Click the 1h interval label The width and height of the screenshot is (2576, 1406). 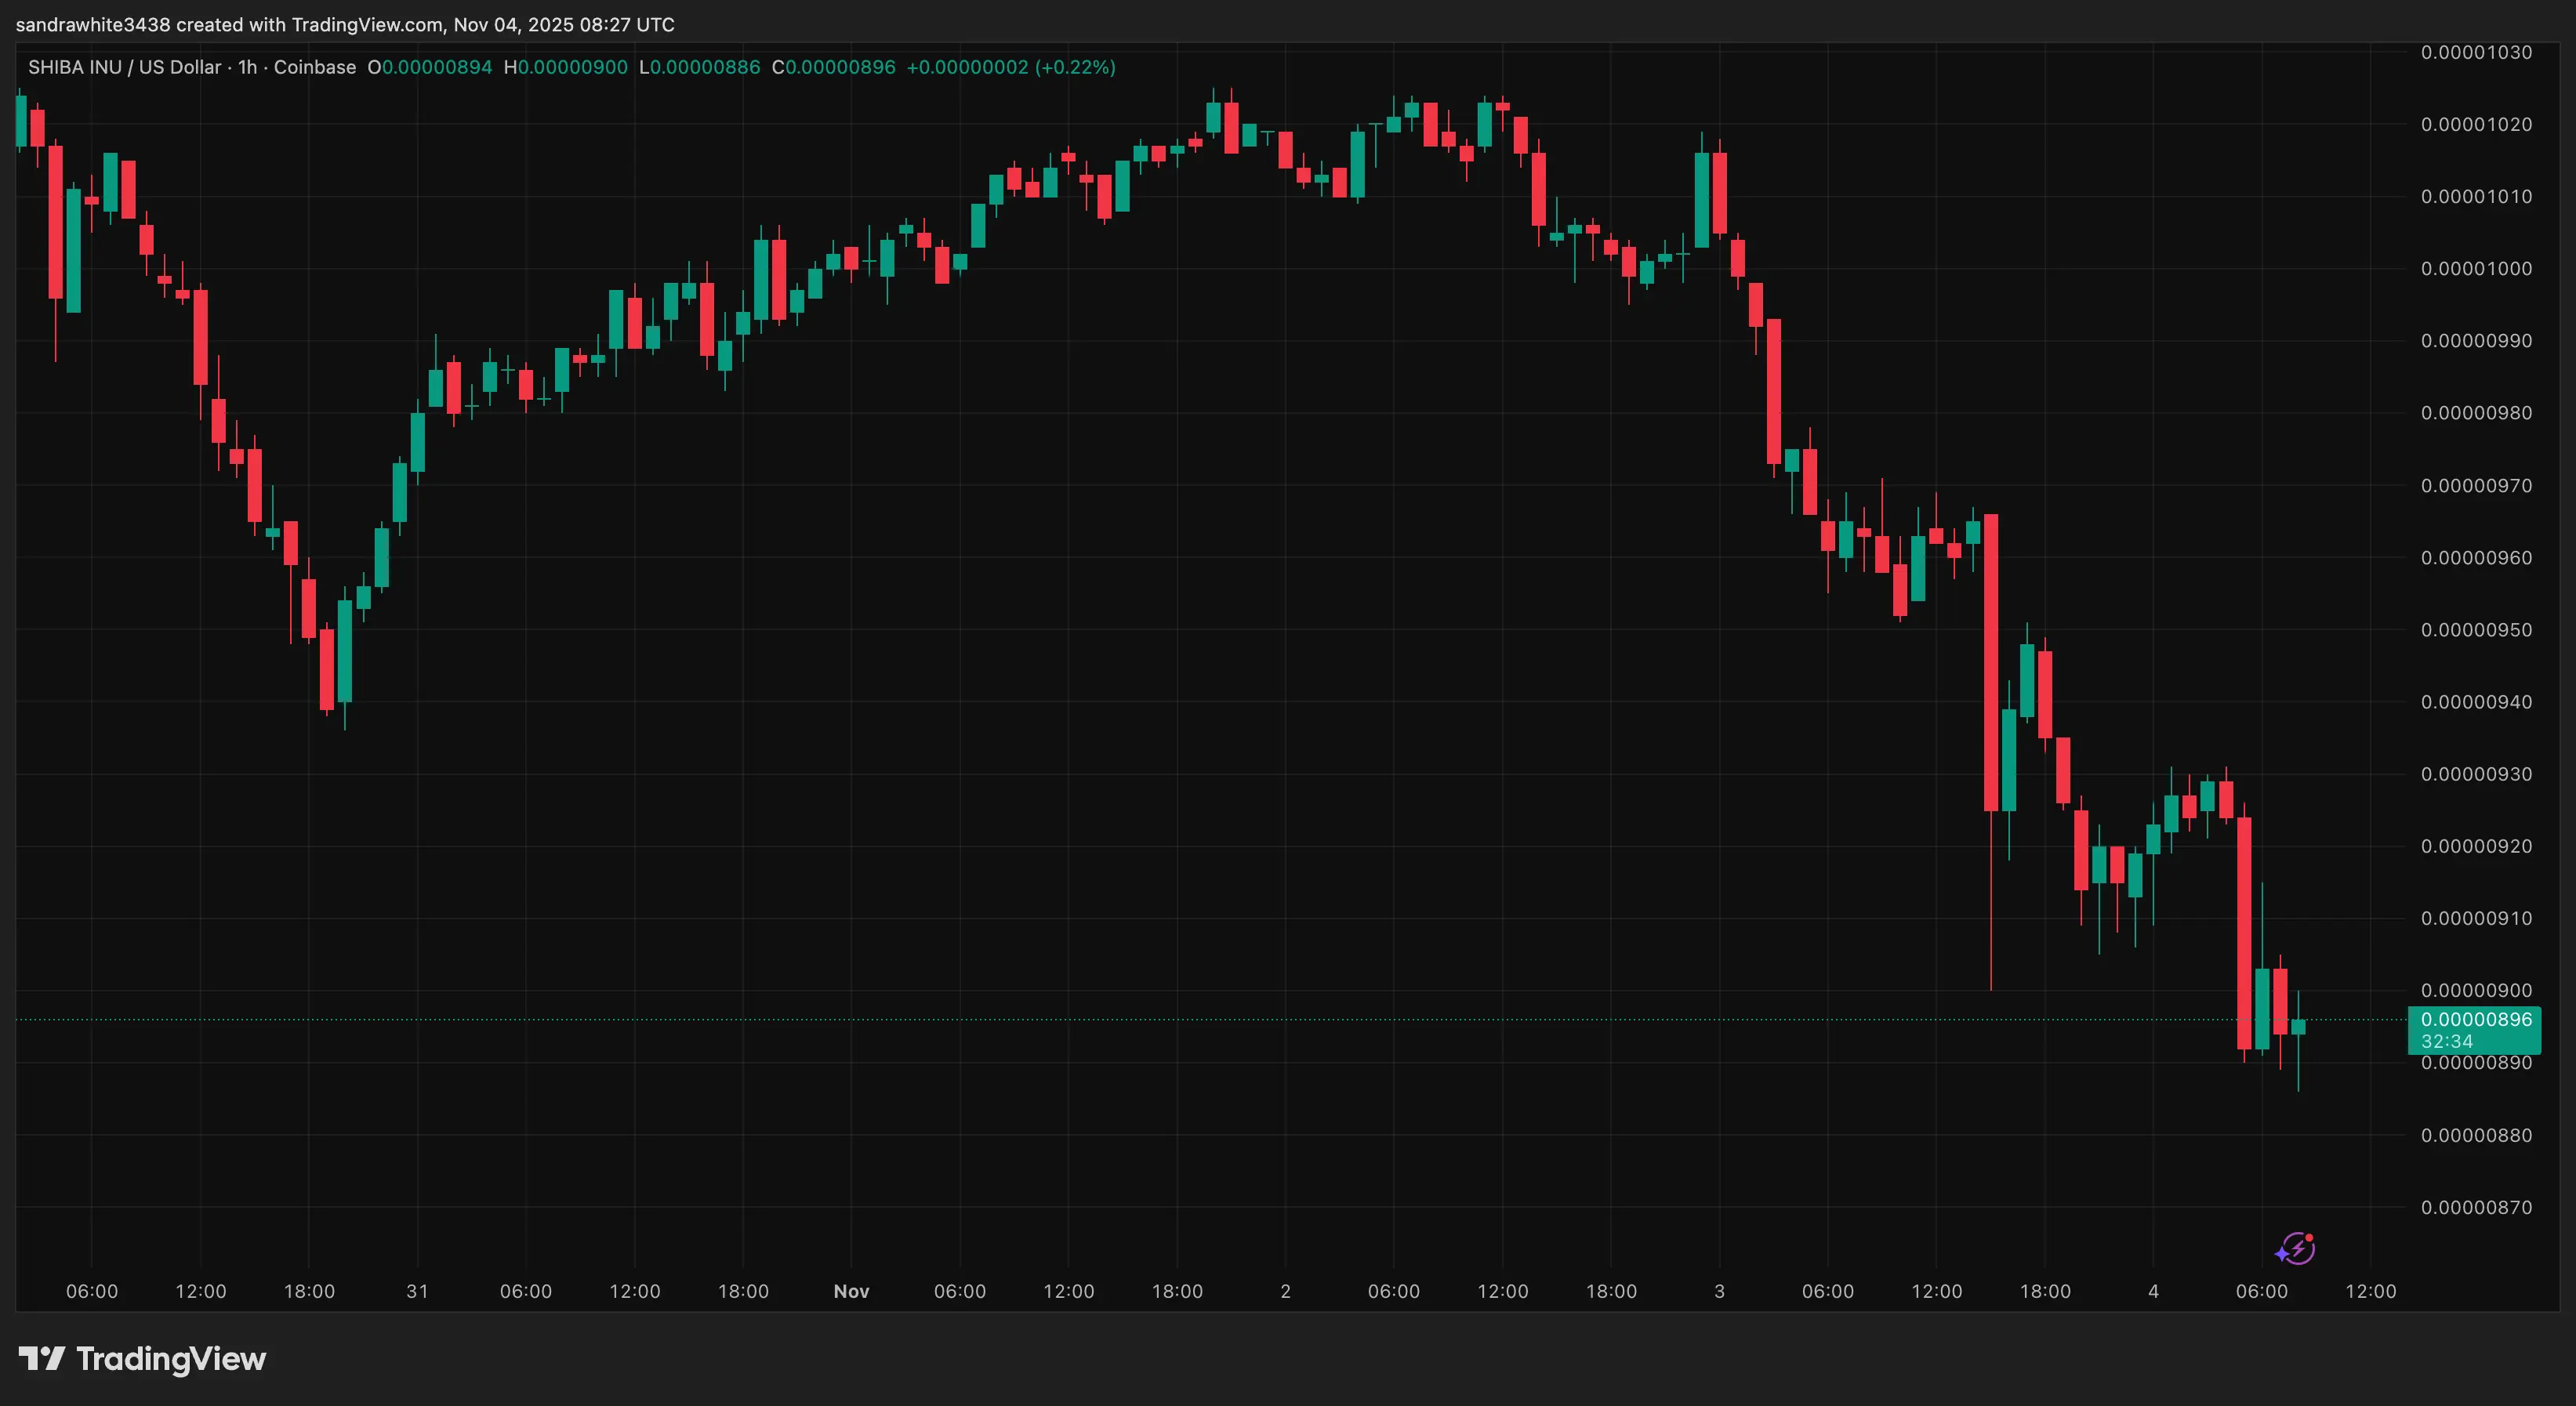(x=246, y=67)
